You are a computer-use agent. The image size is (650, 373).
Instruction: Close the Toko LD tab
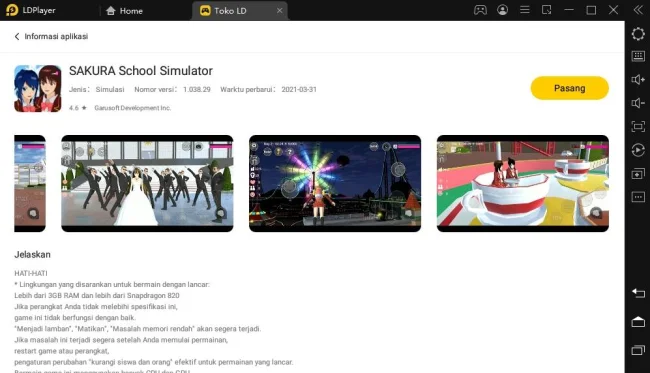[x=280, y=11]
